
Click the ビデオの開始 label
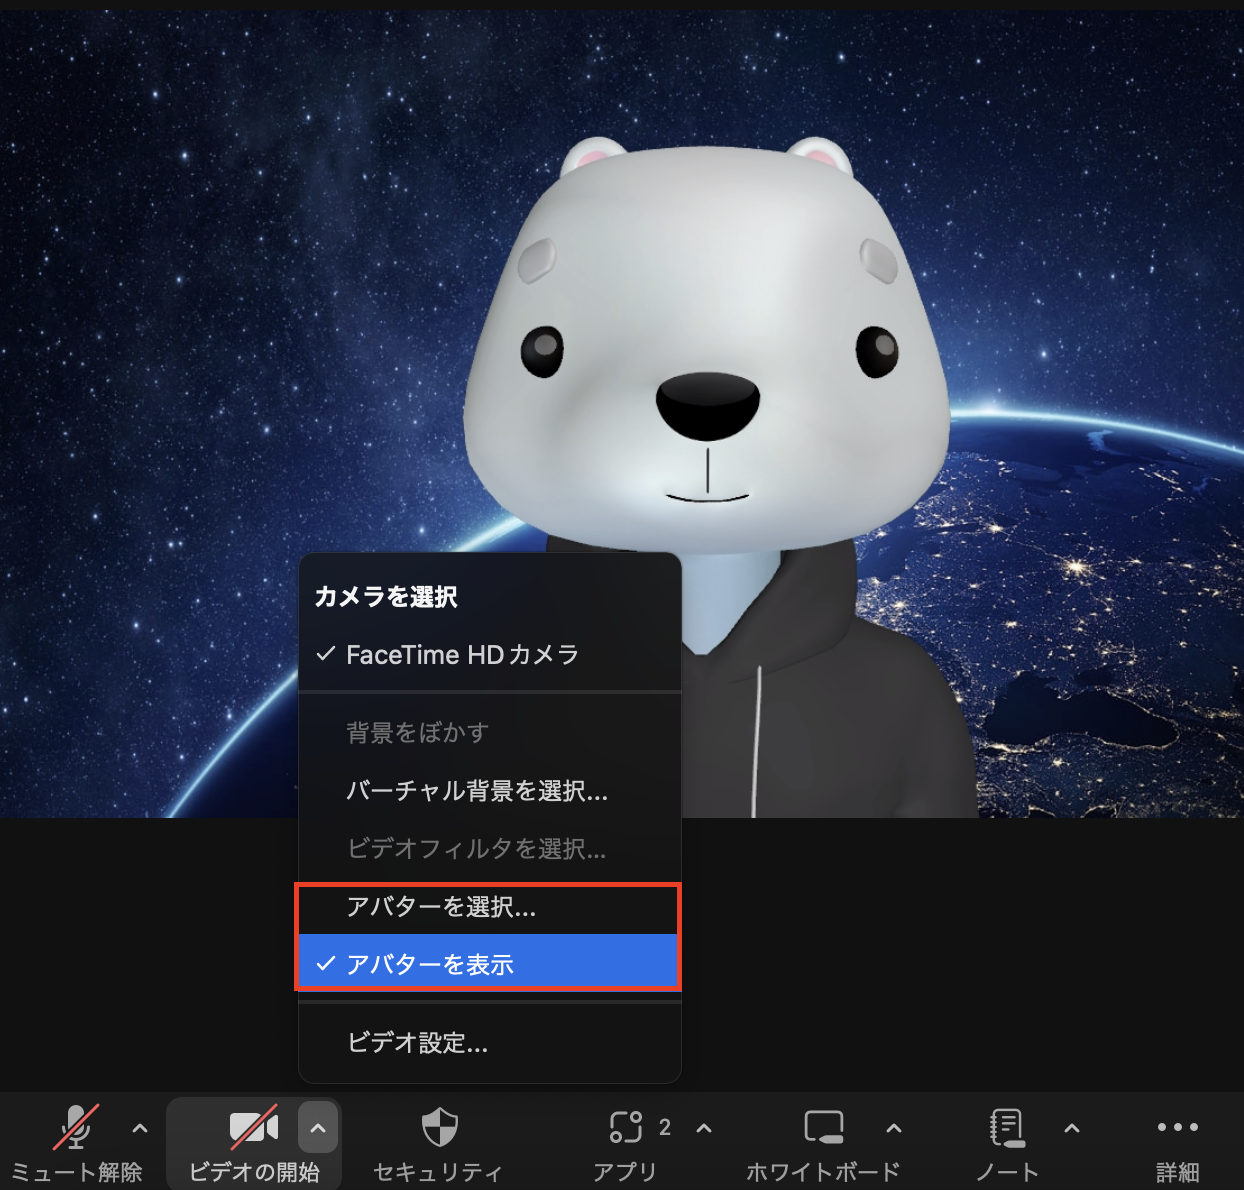click(254, 1172)
